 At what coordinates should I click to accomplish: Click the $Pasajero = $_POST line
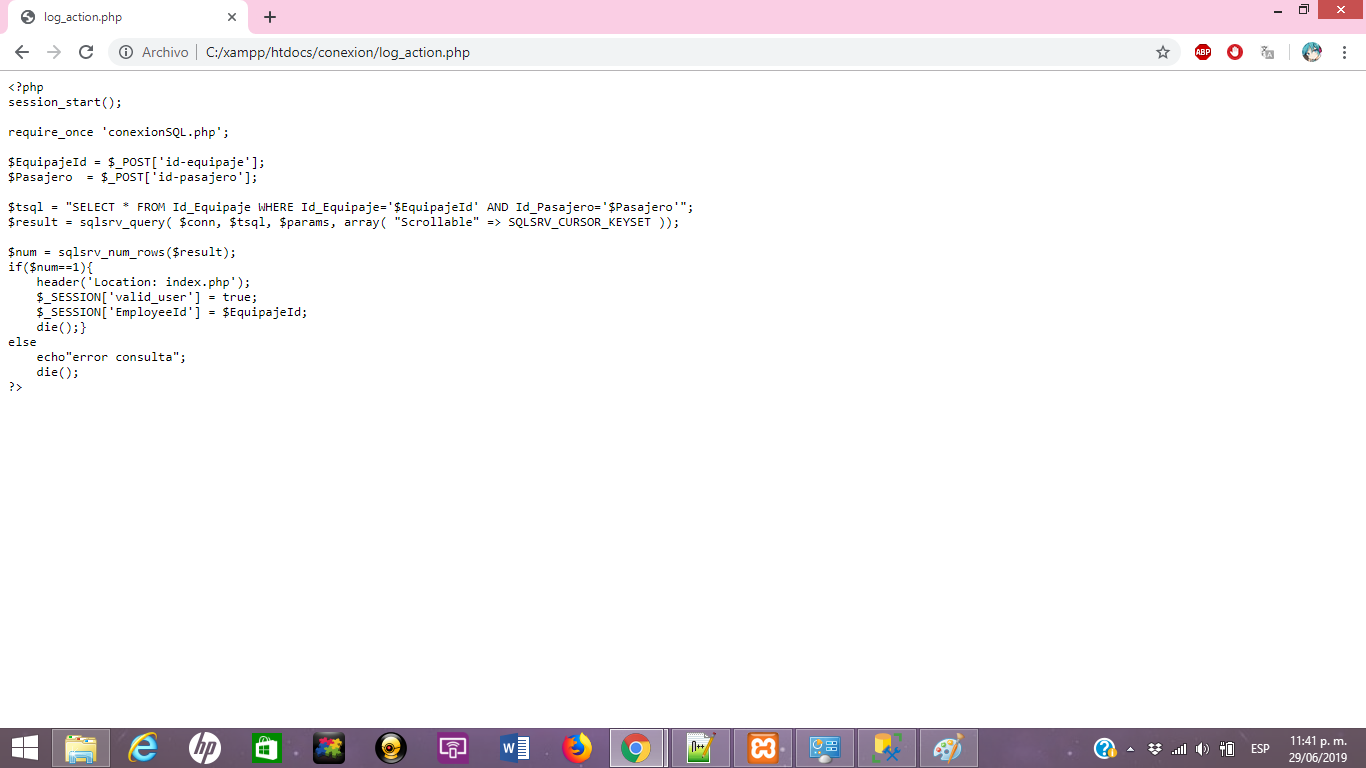pos(133,177)
